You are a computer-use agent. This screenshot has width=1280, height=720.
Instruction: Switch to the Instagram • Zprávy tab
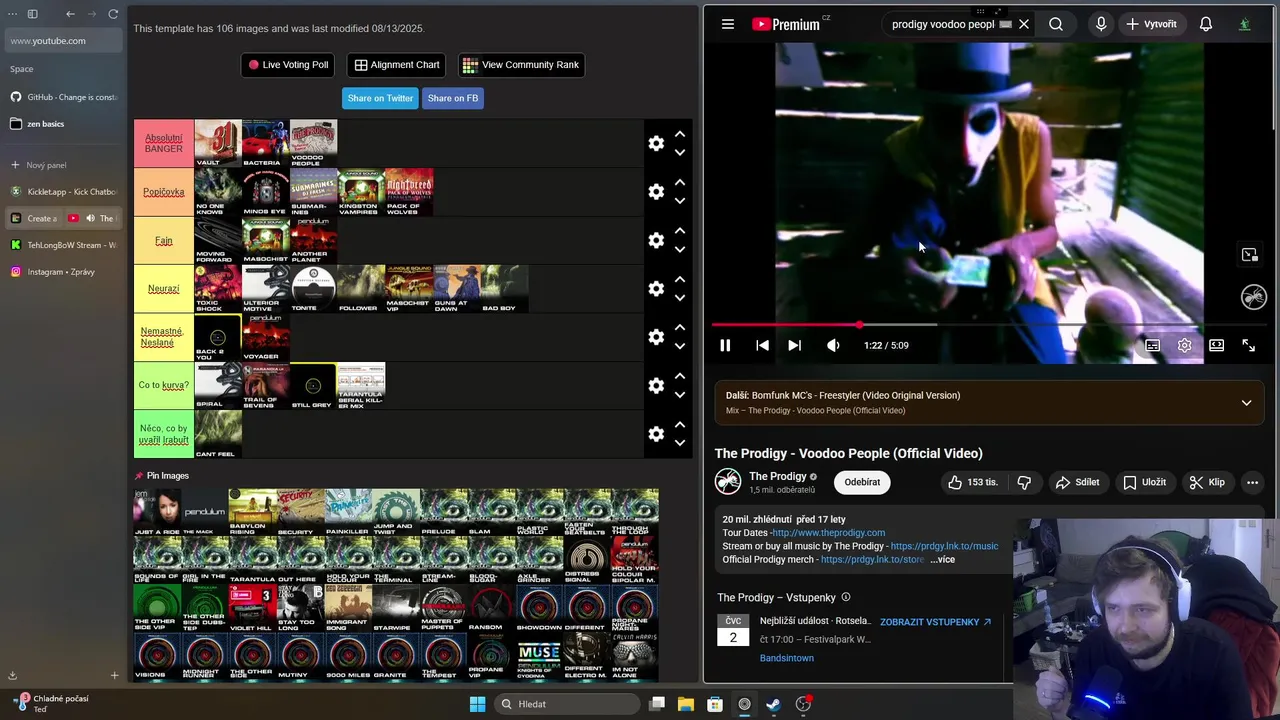click(x=63, y=272)
